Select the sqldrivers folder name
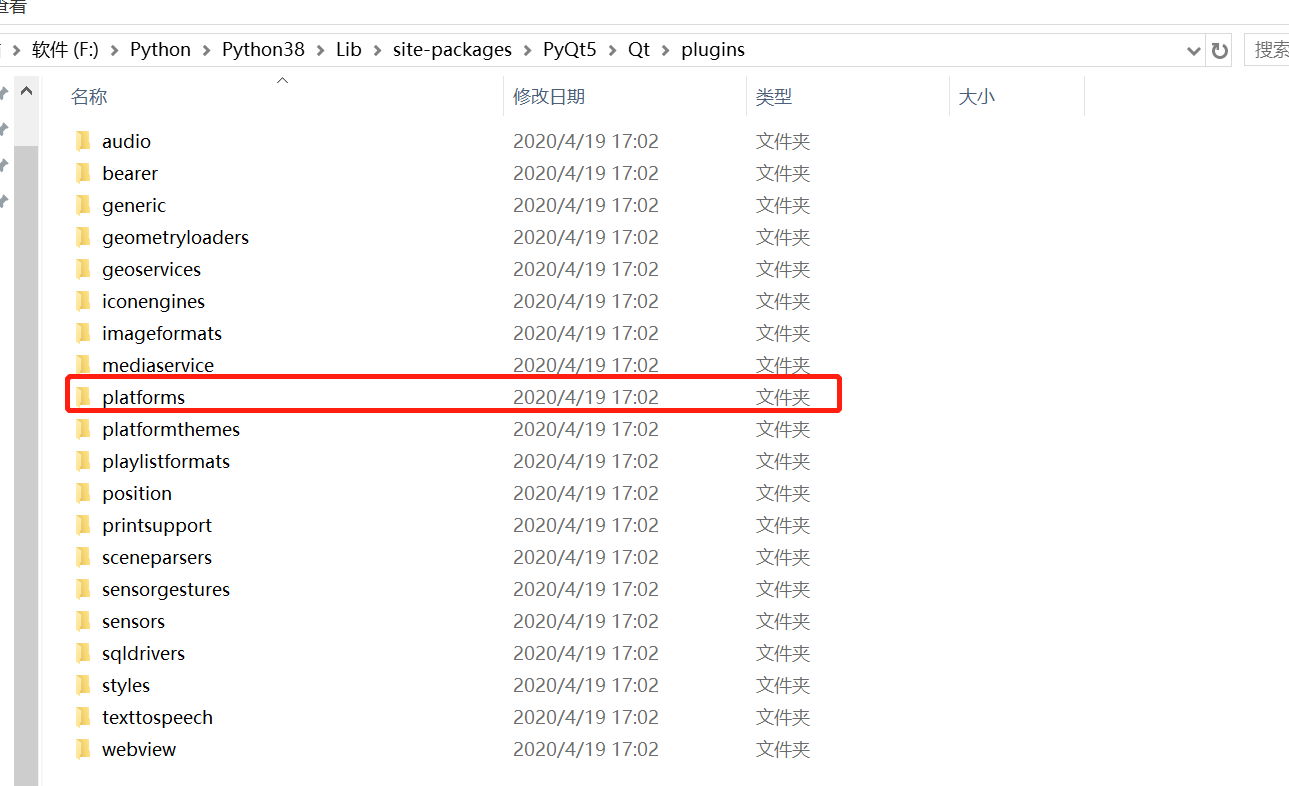Image resolution: width=1289 pixels, height=786 pixels. tap(143, 653)
